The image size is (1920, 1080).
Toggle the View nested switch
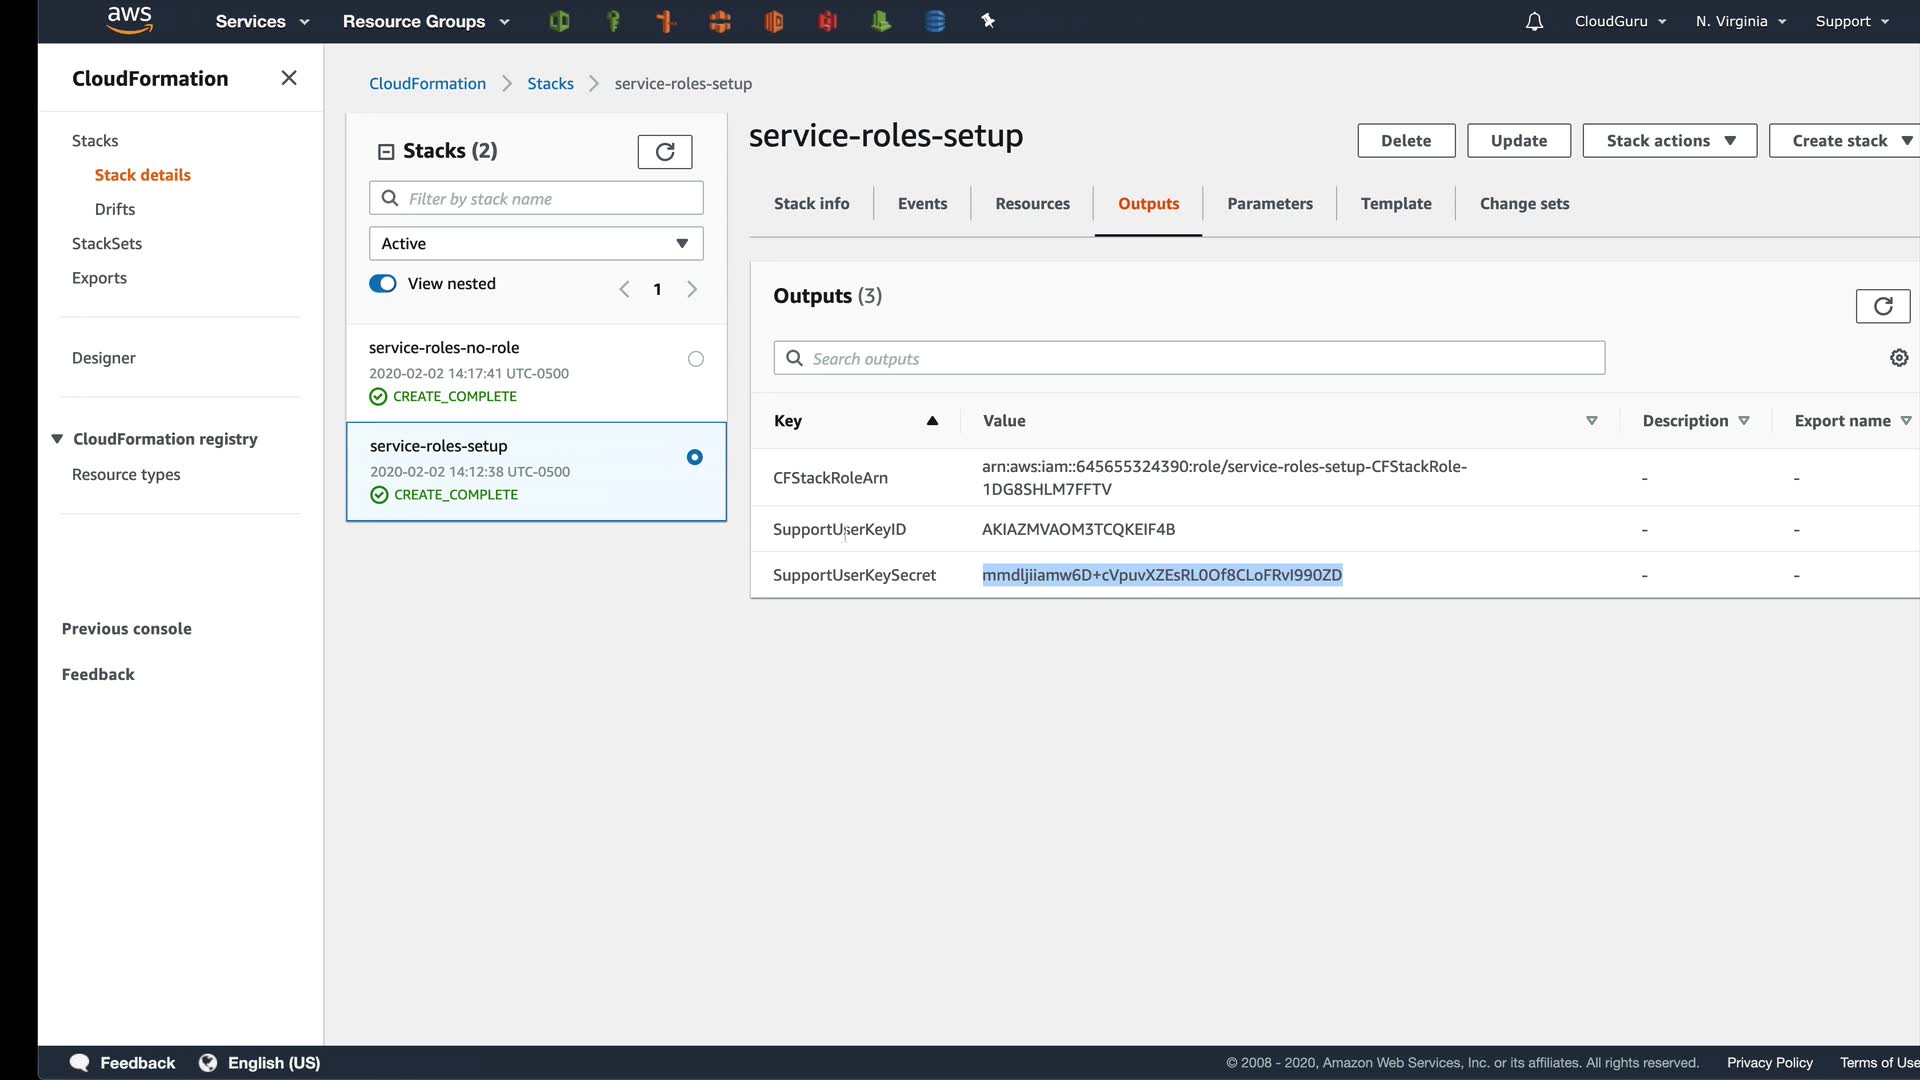383,284
